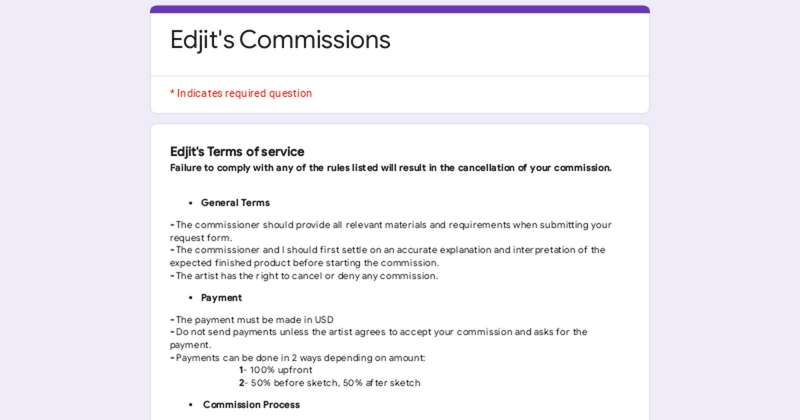
Task: Click the 'request form.' continuation line
Action: (201, 238)
